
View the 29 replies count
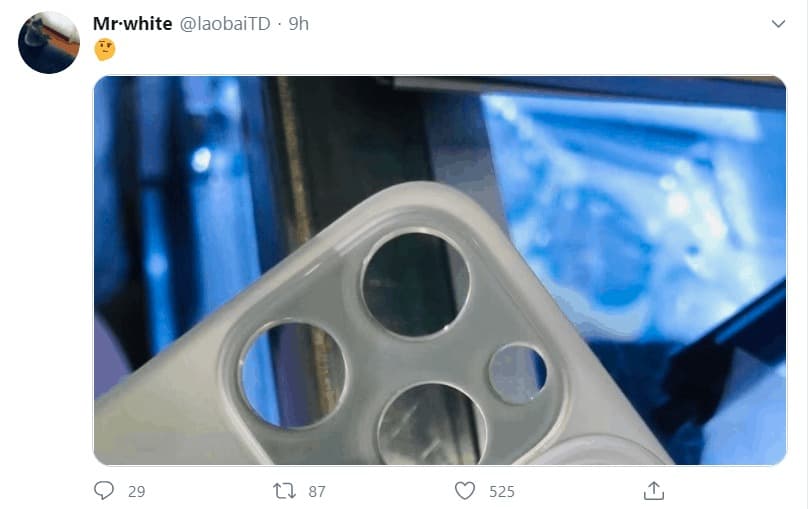coord(137,492)
